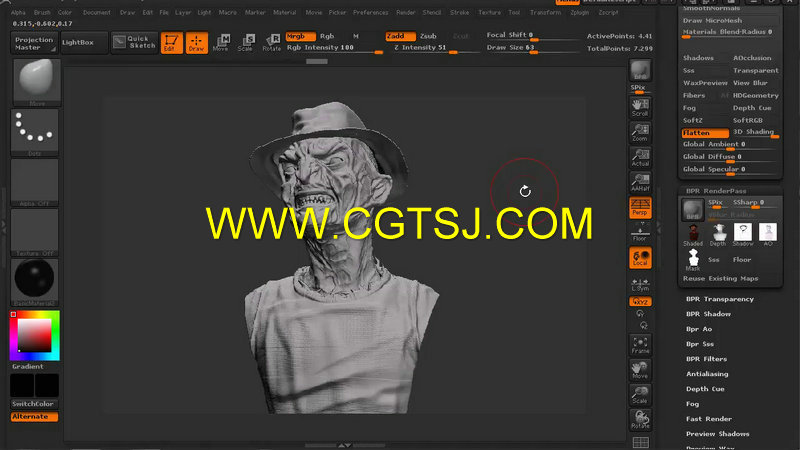Viewport: 800px width, 450px height.
Task: Open the Tool menu
Action: click(x=514, y=12)
